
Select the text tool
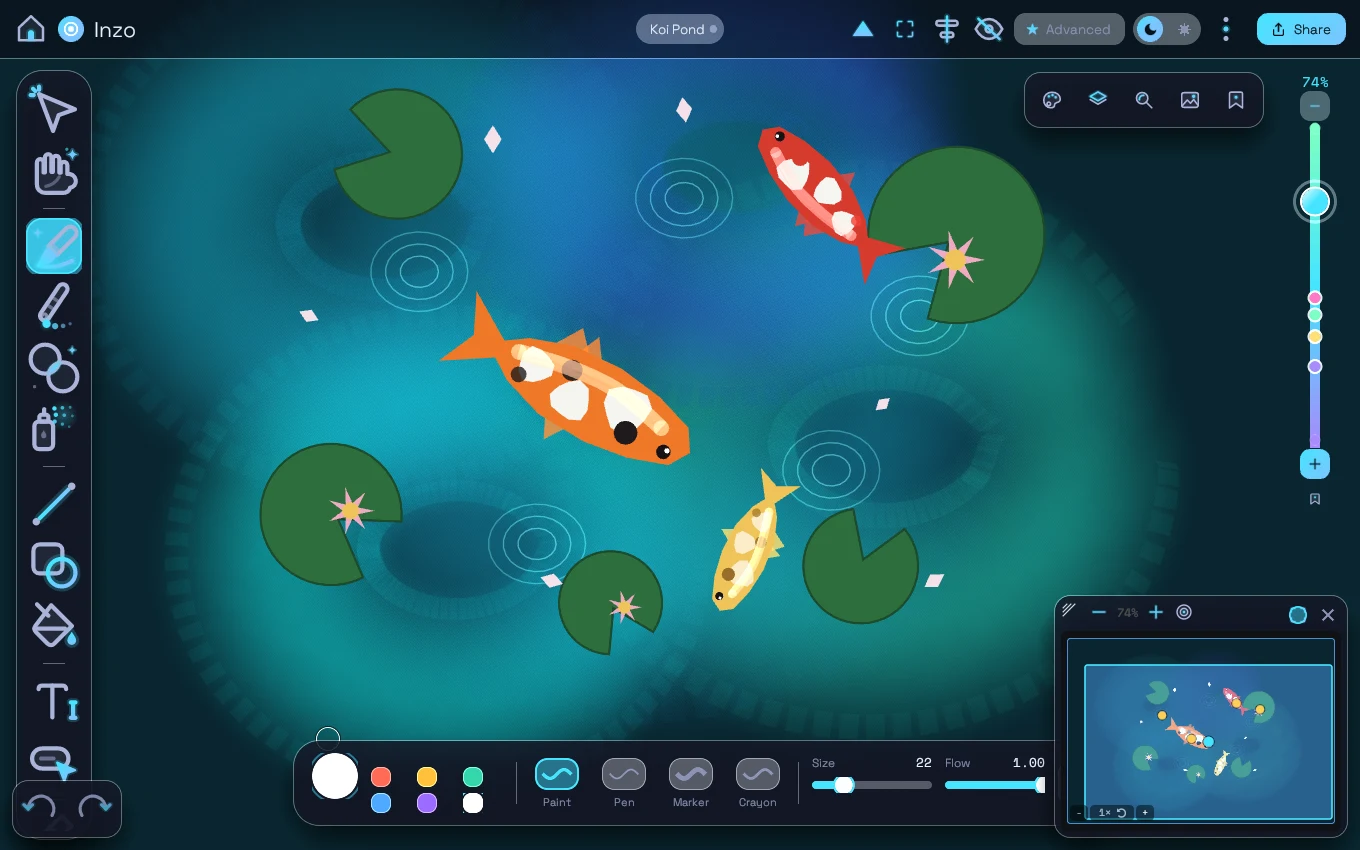(56, 701)
